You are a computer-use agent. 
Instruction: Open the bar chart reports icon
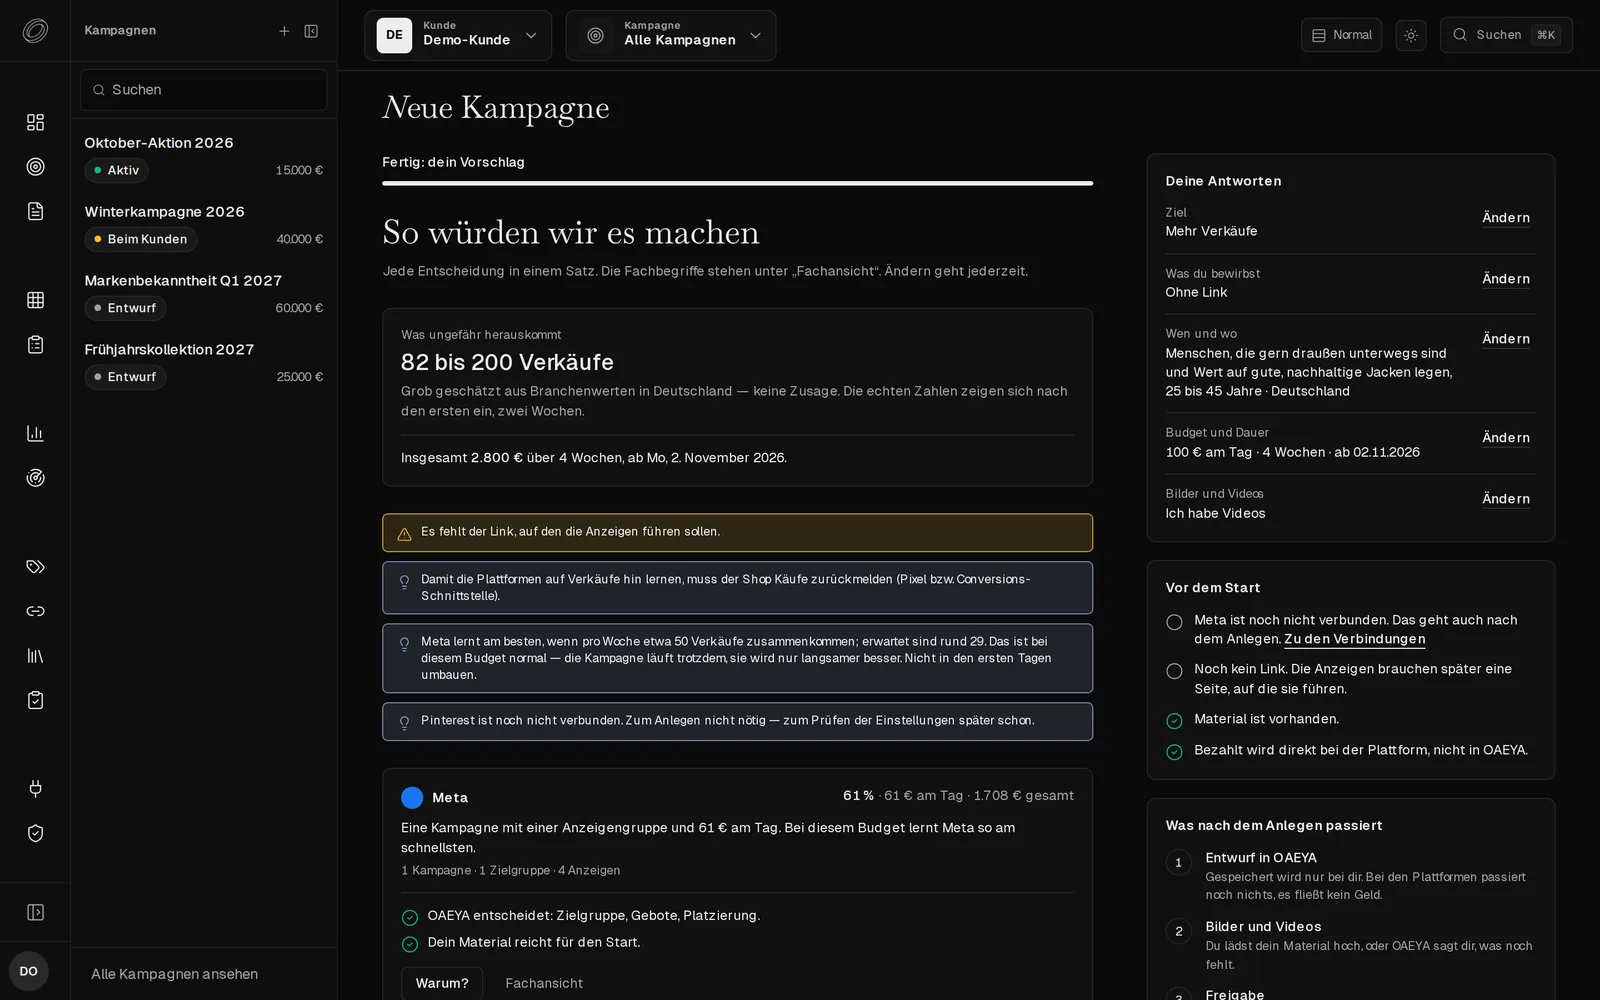35,433
